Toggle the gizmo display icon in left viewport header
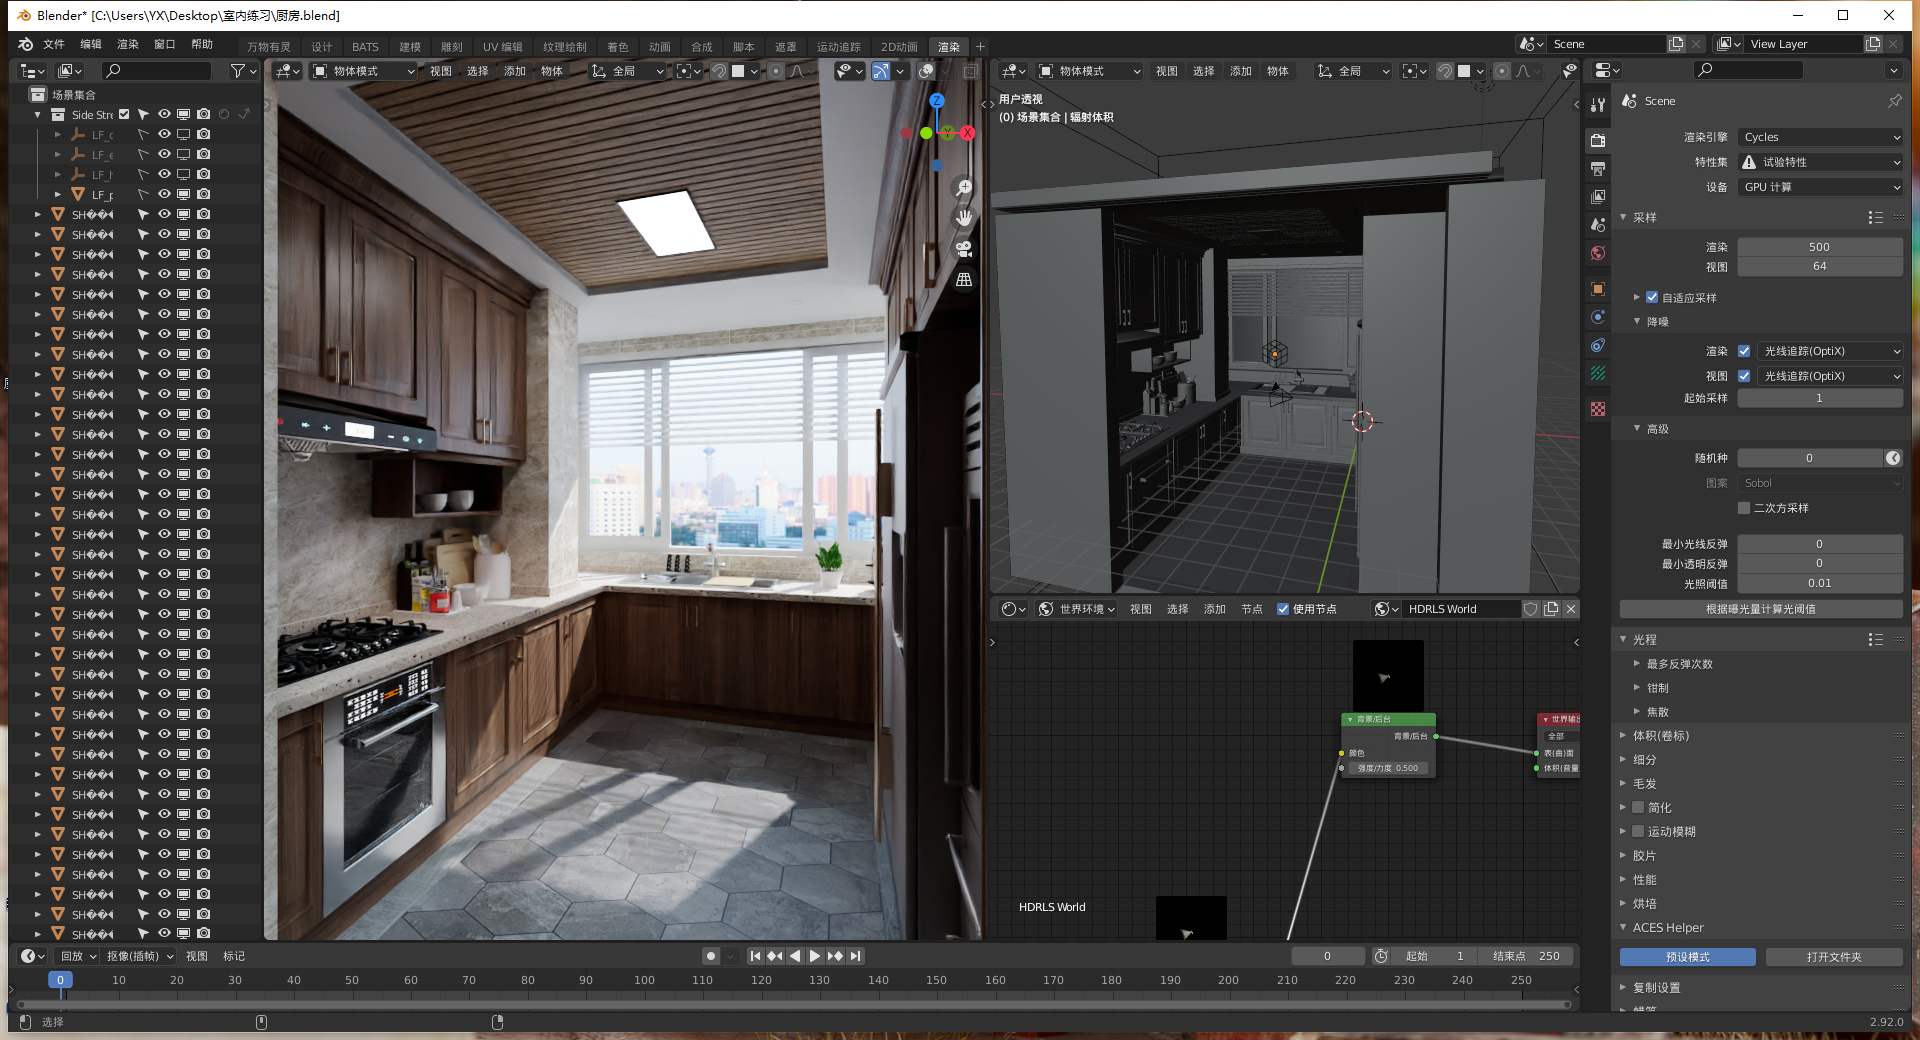Image resolution: width=1920 pixels, height=1040 pixels. pos(880,71)
